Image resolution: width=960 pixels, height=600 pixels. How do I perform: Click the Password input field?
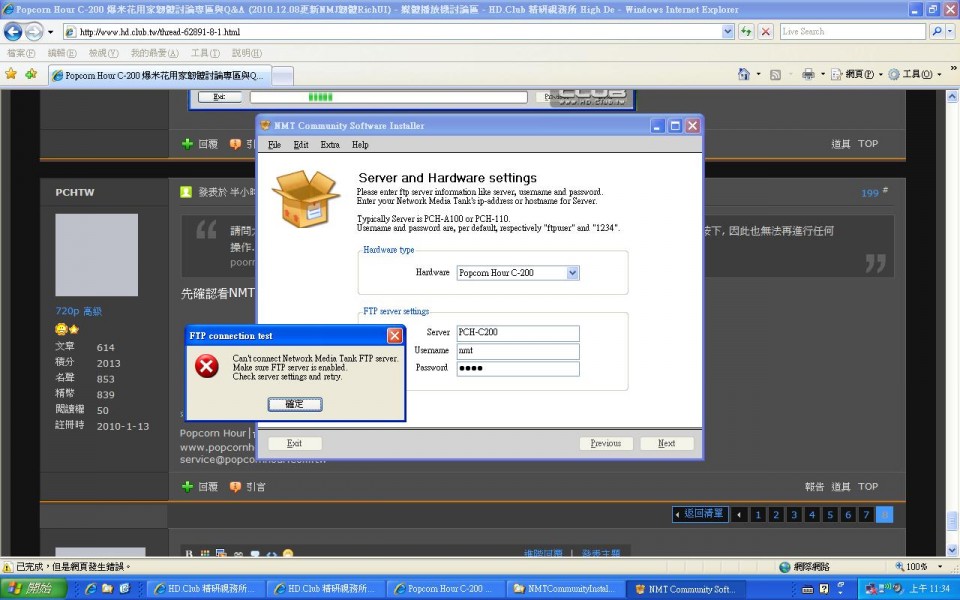(x=517, y=369)
